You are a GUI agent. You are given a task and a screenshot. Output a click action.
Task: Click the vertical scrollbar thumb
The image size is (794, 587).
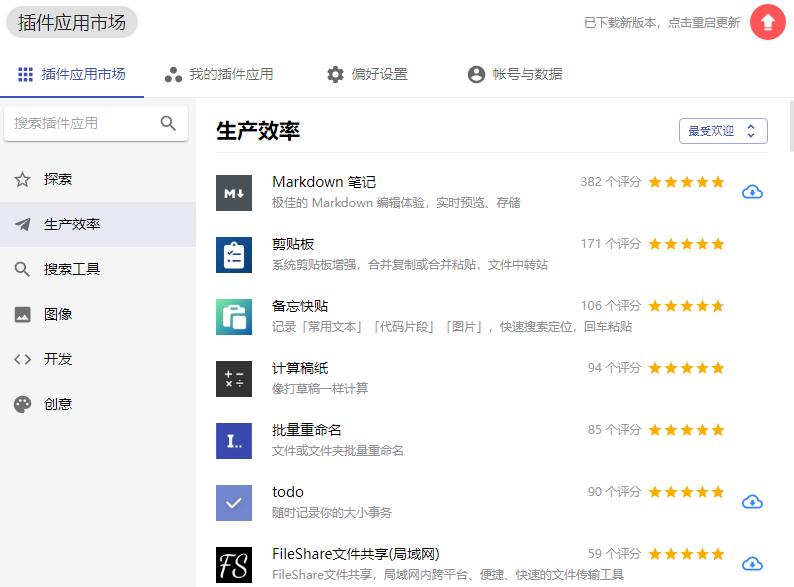pyautogui.click(x=791, y=126)
